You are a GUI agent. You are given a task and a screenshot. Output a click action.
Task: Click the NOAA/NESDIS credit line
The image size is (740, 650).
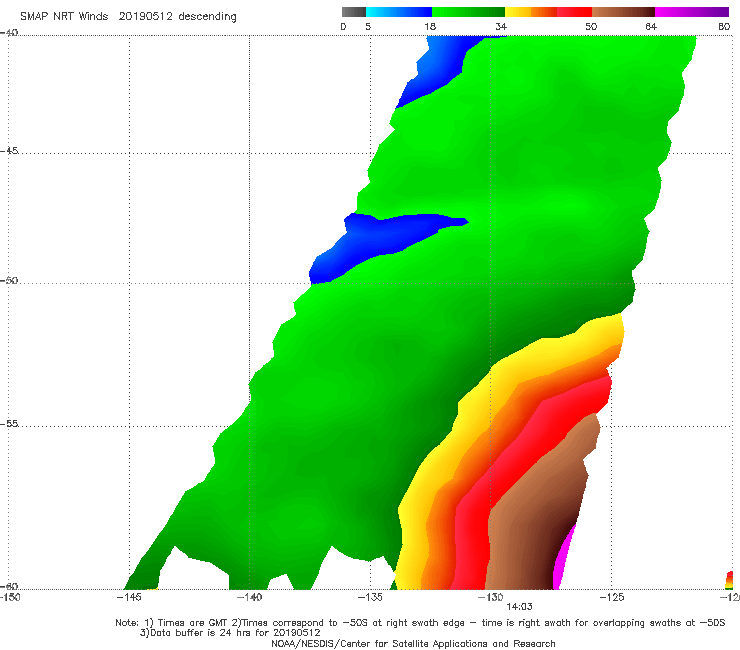413,643
